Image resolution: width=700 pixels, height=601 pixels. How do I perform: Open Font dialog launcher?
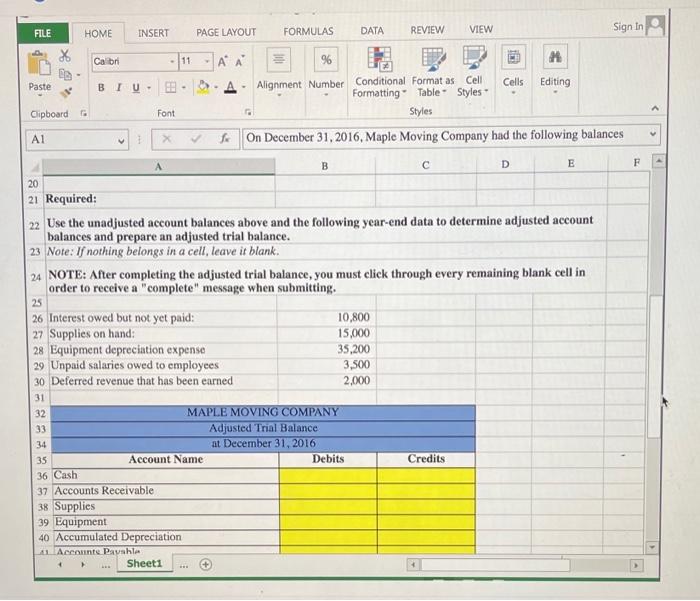tap(248, 112)
